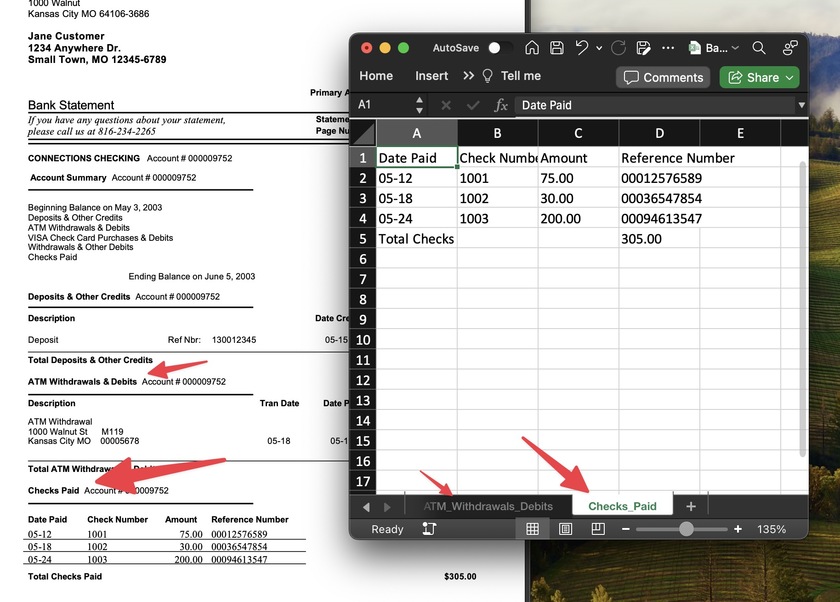Expand the formula bar using right arrow
840x602 pixels.
[x=801, y=105]
